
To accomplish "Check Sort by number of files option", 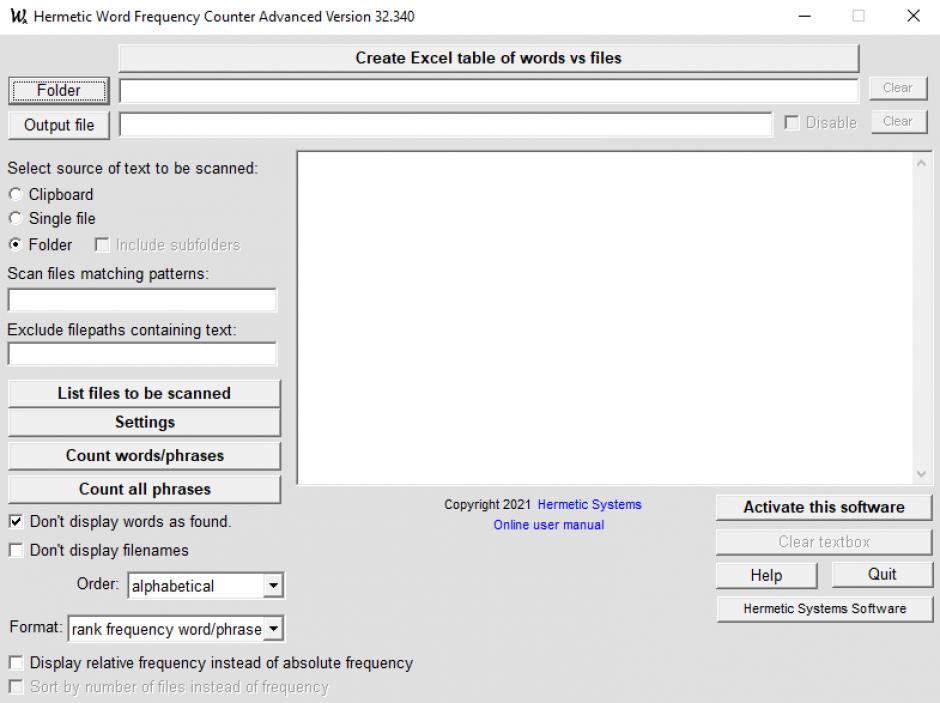I will tap(16, 687).
